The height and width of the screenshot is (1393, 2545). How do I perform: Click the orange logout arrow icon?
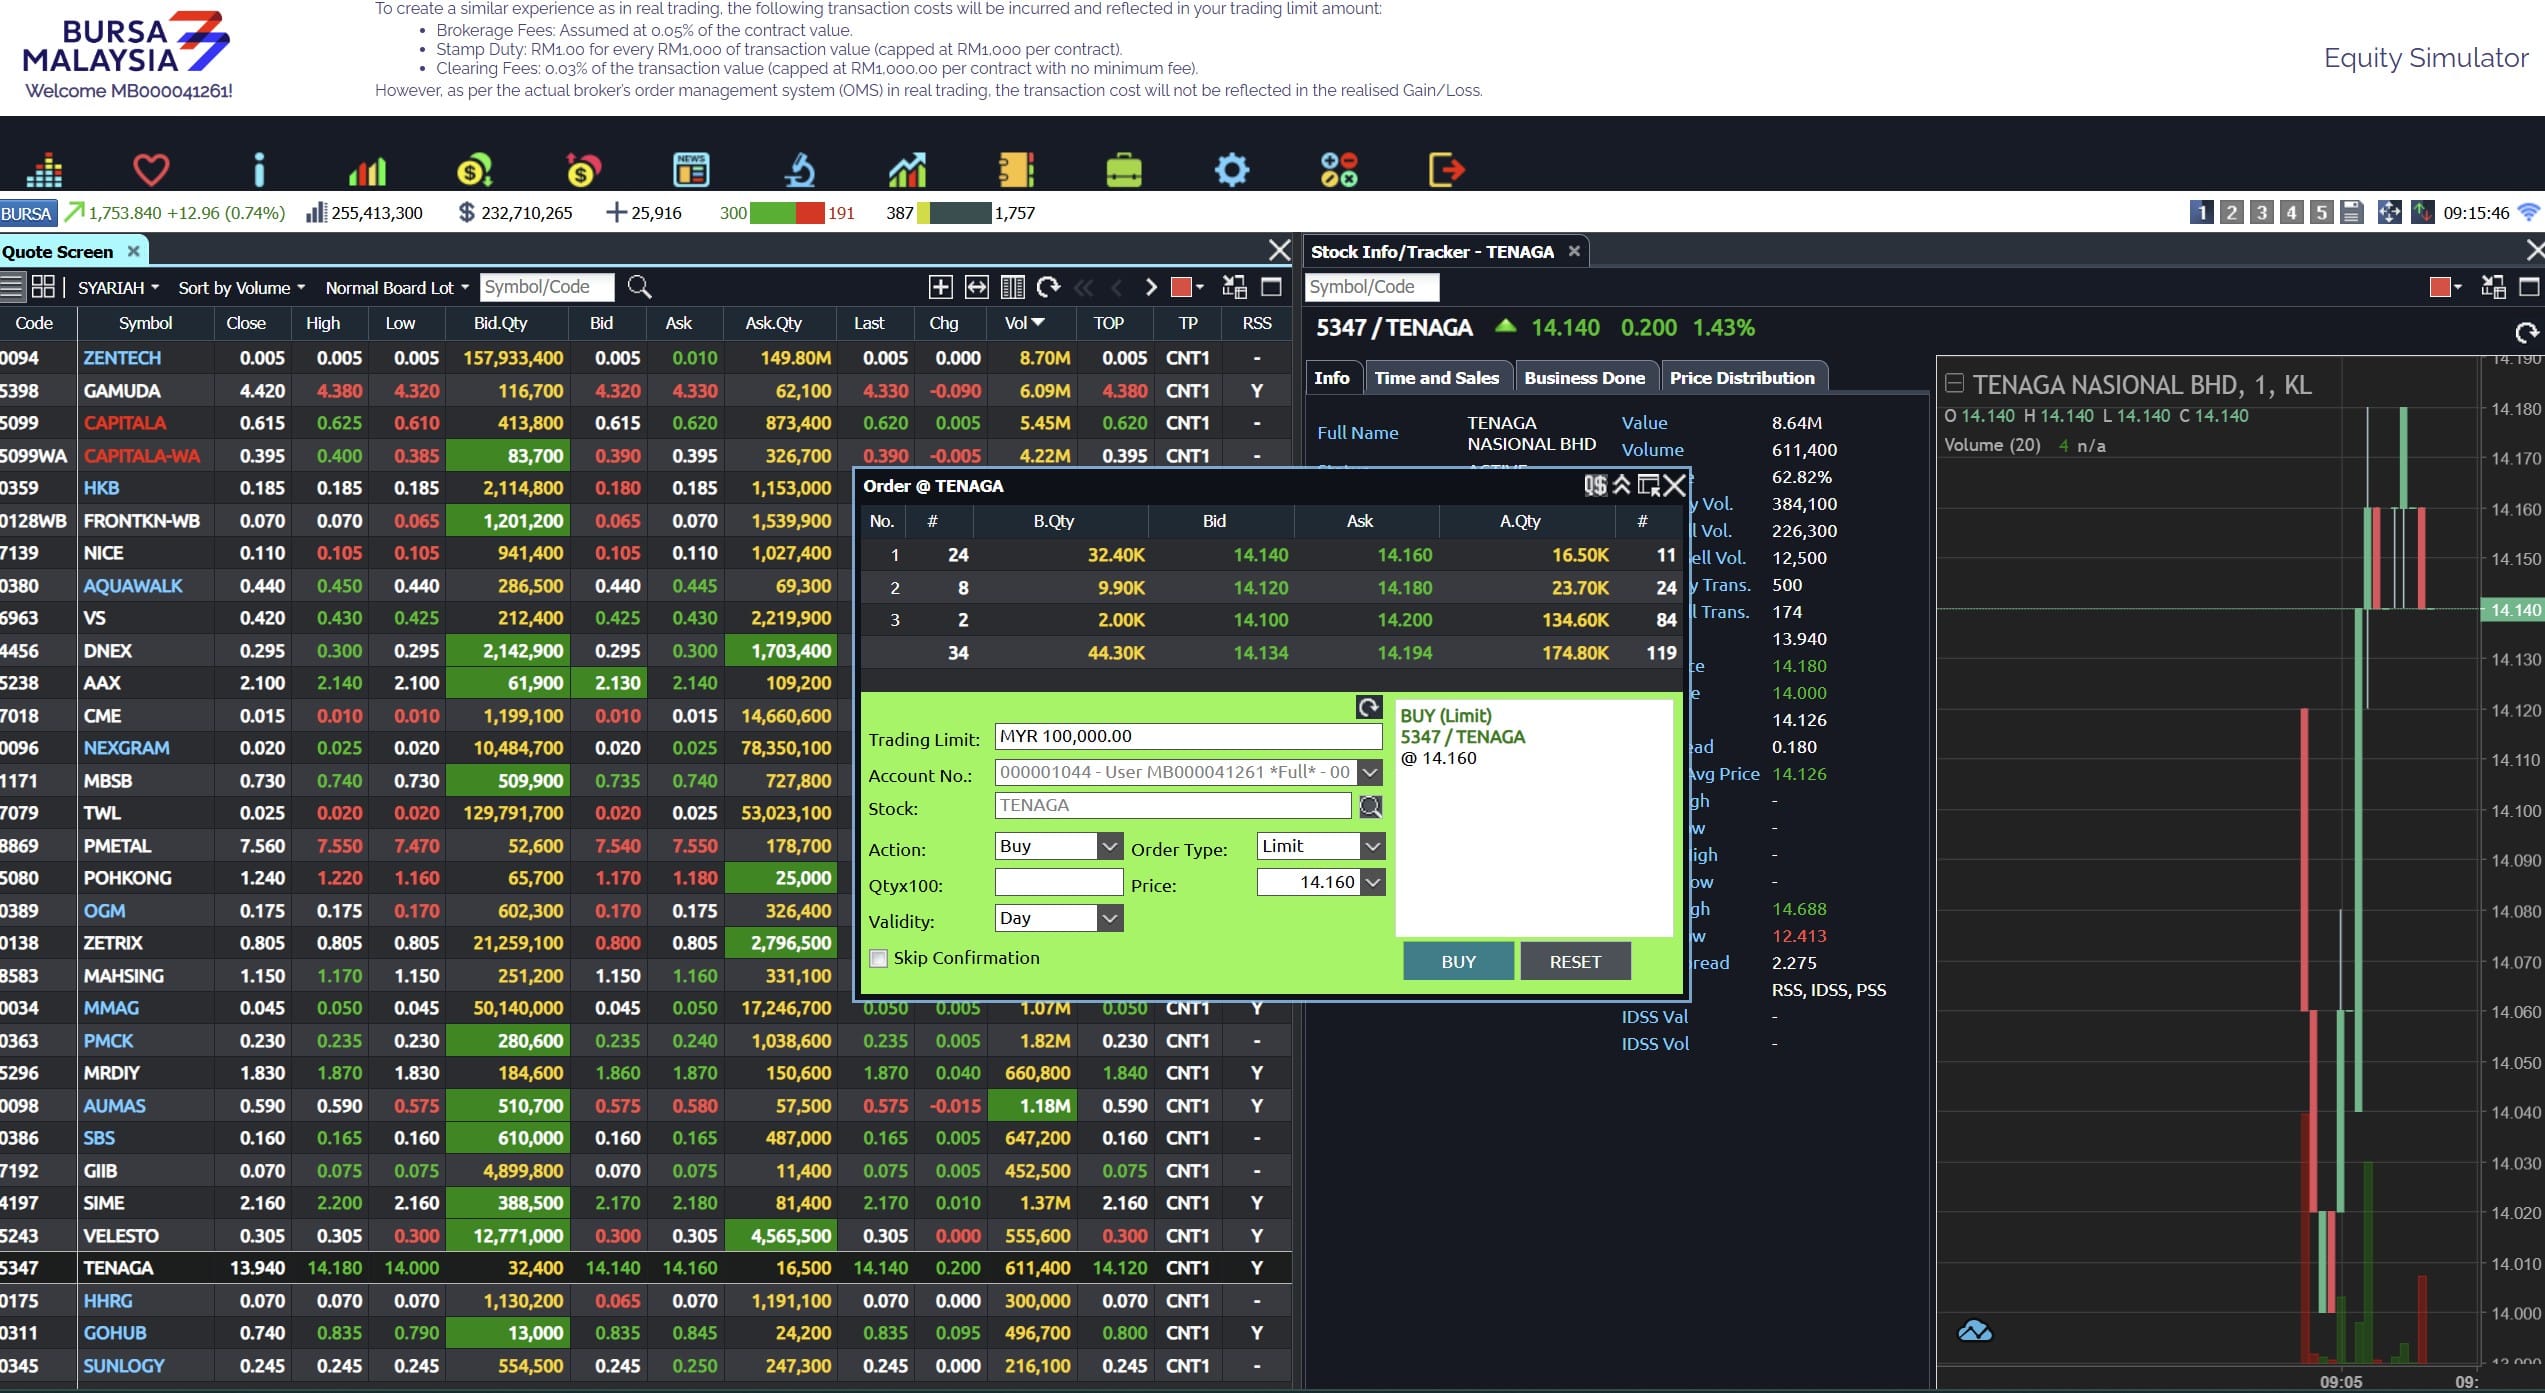(1446, 169)
